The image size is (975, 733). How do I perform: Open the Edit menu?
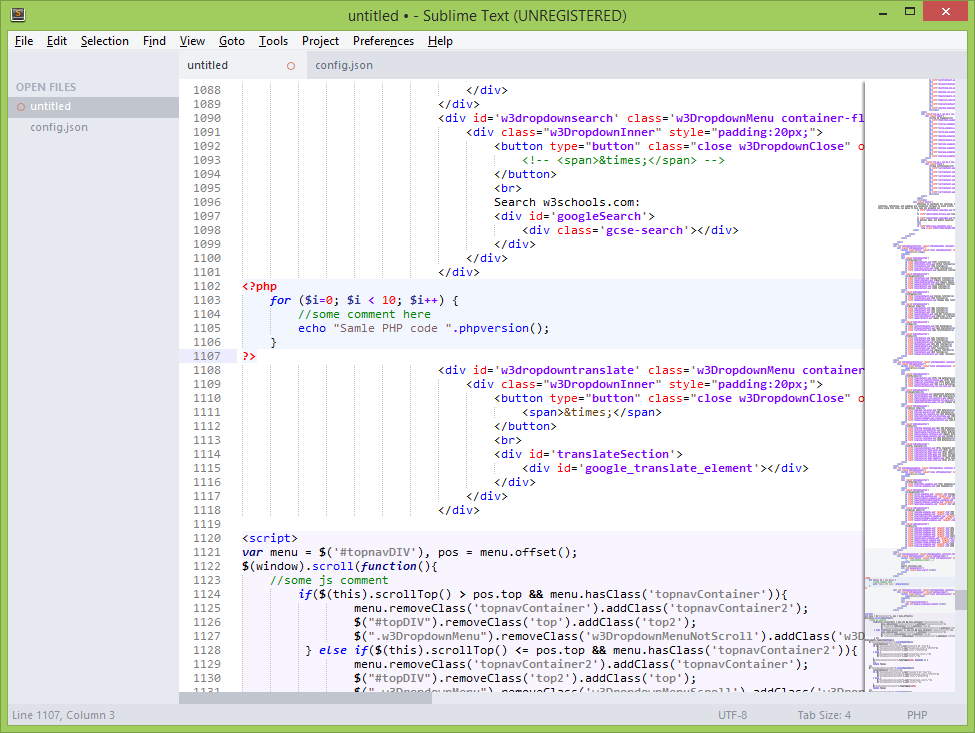[57, 41]
